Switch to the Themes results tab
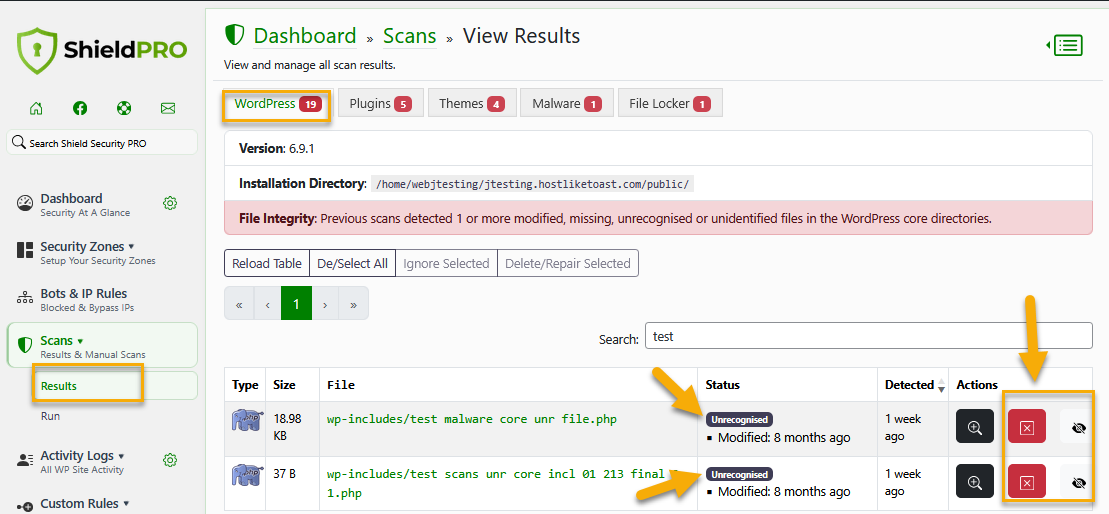Viewport: 1109px width, 514px height. coord(472,103)
